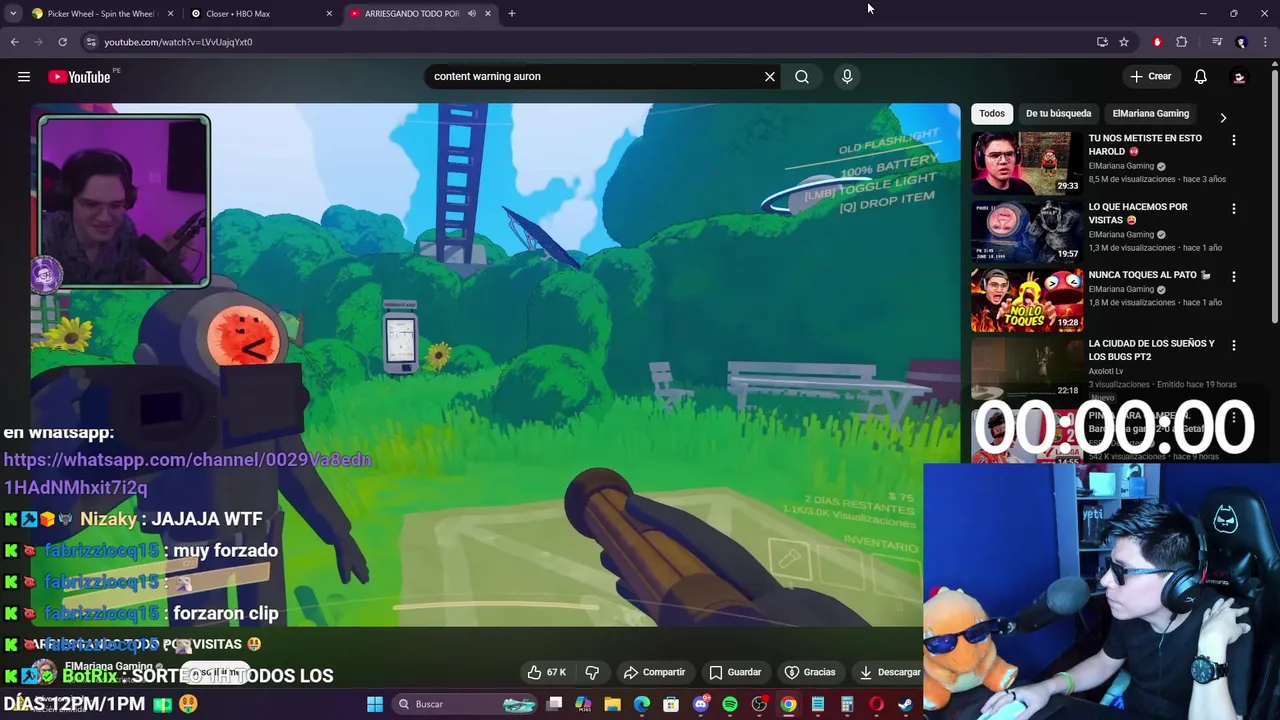Click the red extension icon in toolbar
The image size is (1280, 720).
1157,42
